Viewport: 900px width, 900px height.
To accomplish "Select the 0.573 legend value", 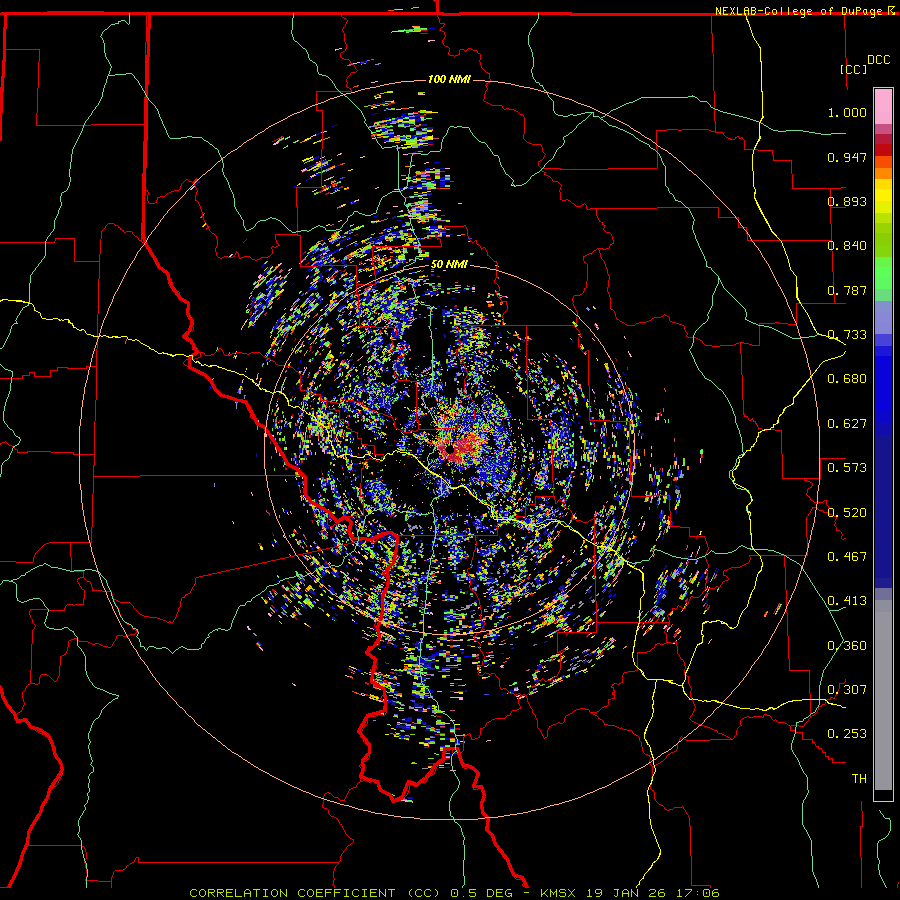I will [x=847, y=467].
